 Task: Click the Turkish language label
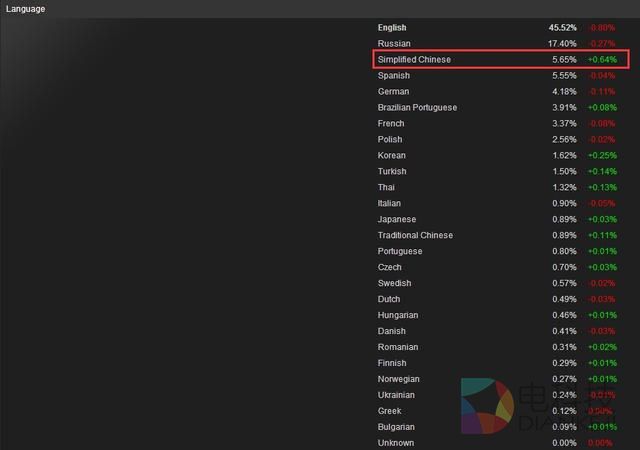[x=392, y=172]
